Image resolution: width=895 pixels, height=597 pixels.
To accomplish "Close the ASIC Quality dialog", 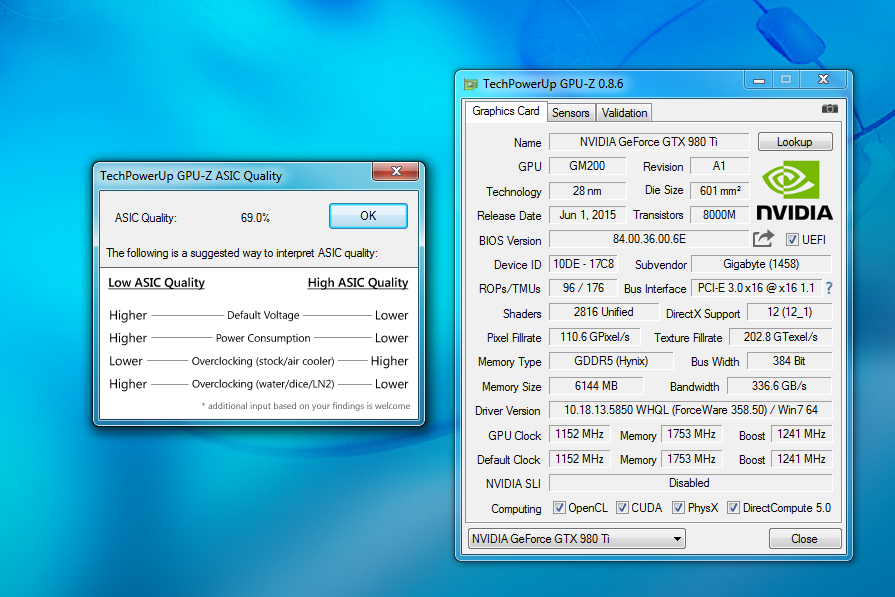I will coord(397,171).
